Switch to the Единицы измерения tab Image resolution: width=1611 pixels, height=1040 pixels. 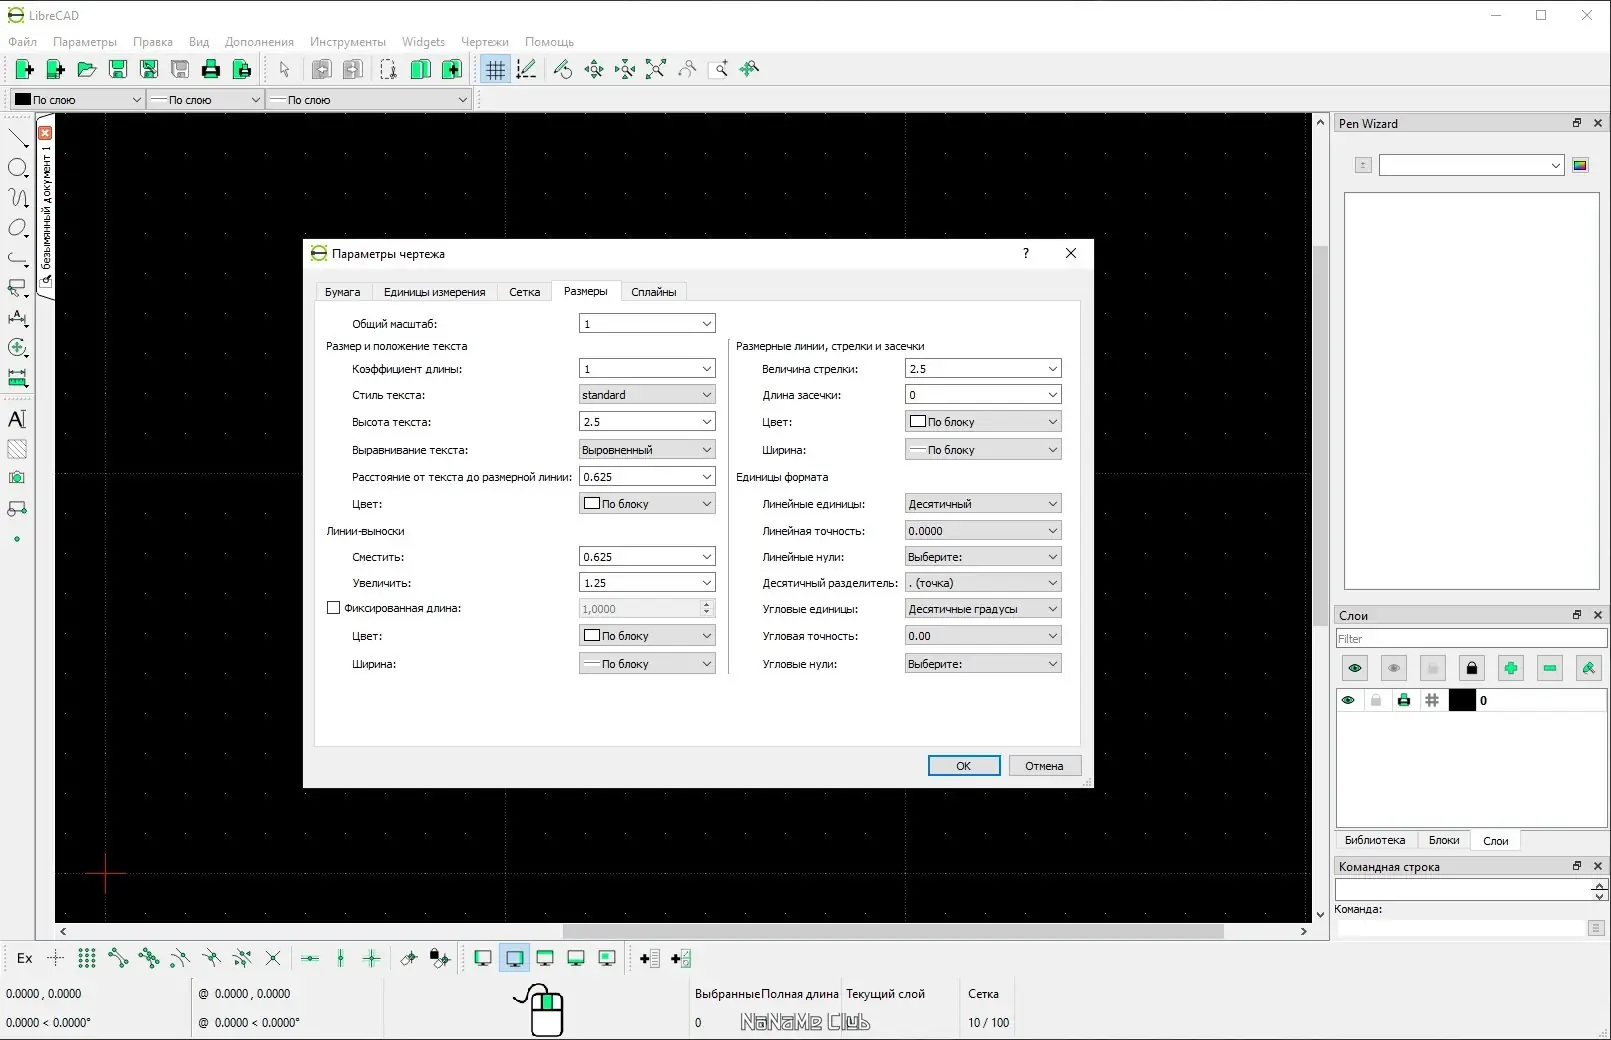pyautogui.click(x=434, y=292)
